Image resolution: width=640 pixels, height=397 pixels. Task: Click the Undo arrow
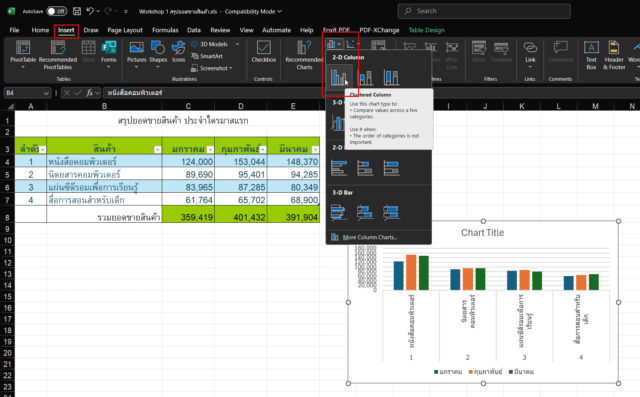pyautogui.click(x=90, y=11)
